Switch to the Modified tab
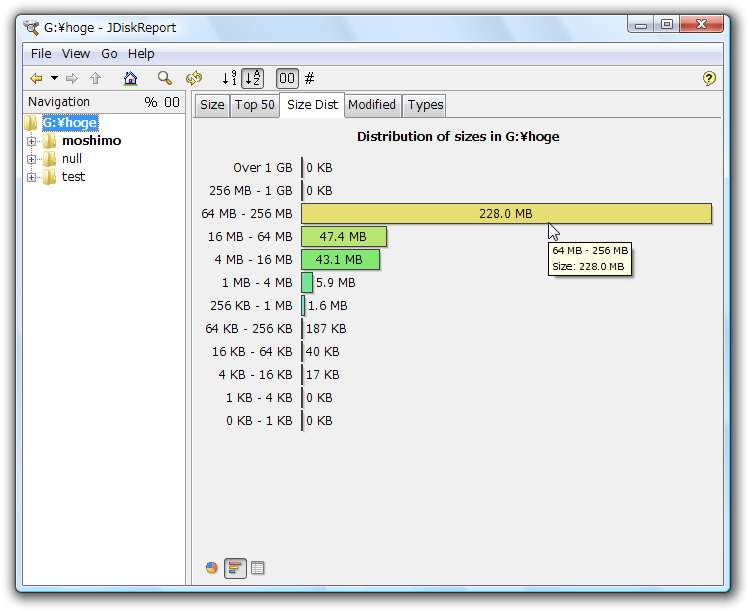Image resolution: width=748 pixels, height=610 pixels. 372,105
